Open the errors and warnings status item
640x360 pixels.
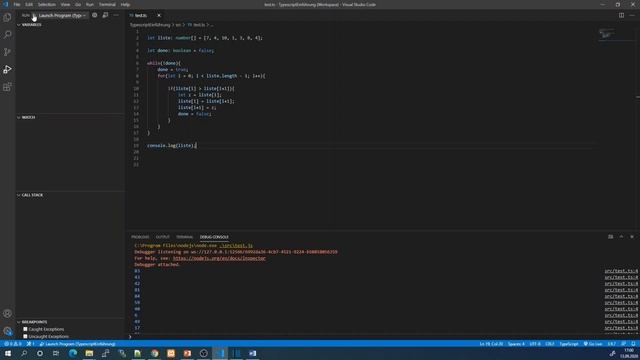[x=13, y=344]
